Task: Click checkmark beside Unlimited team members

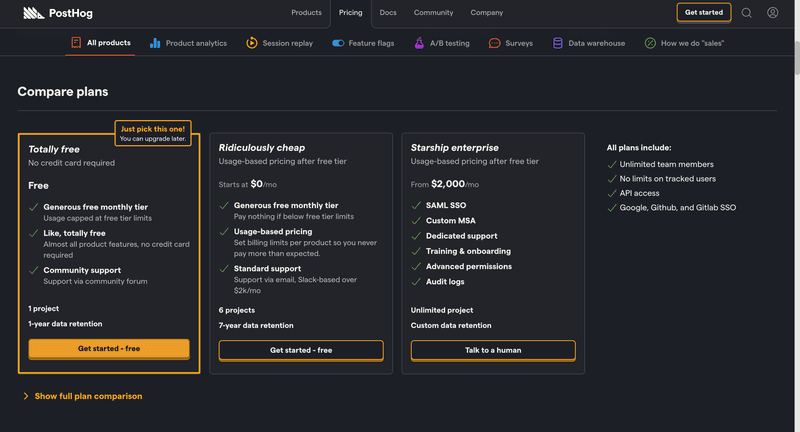Action: [612, 165]
